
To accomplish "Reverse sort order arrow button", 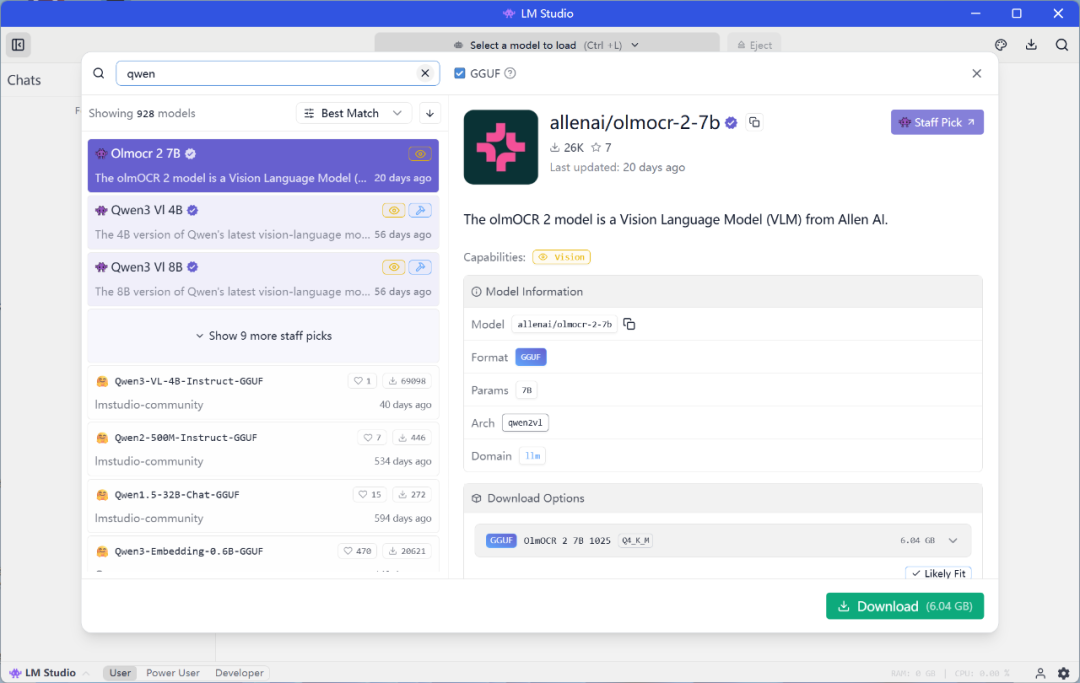I will tap(430, 113).
